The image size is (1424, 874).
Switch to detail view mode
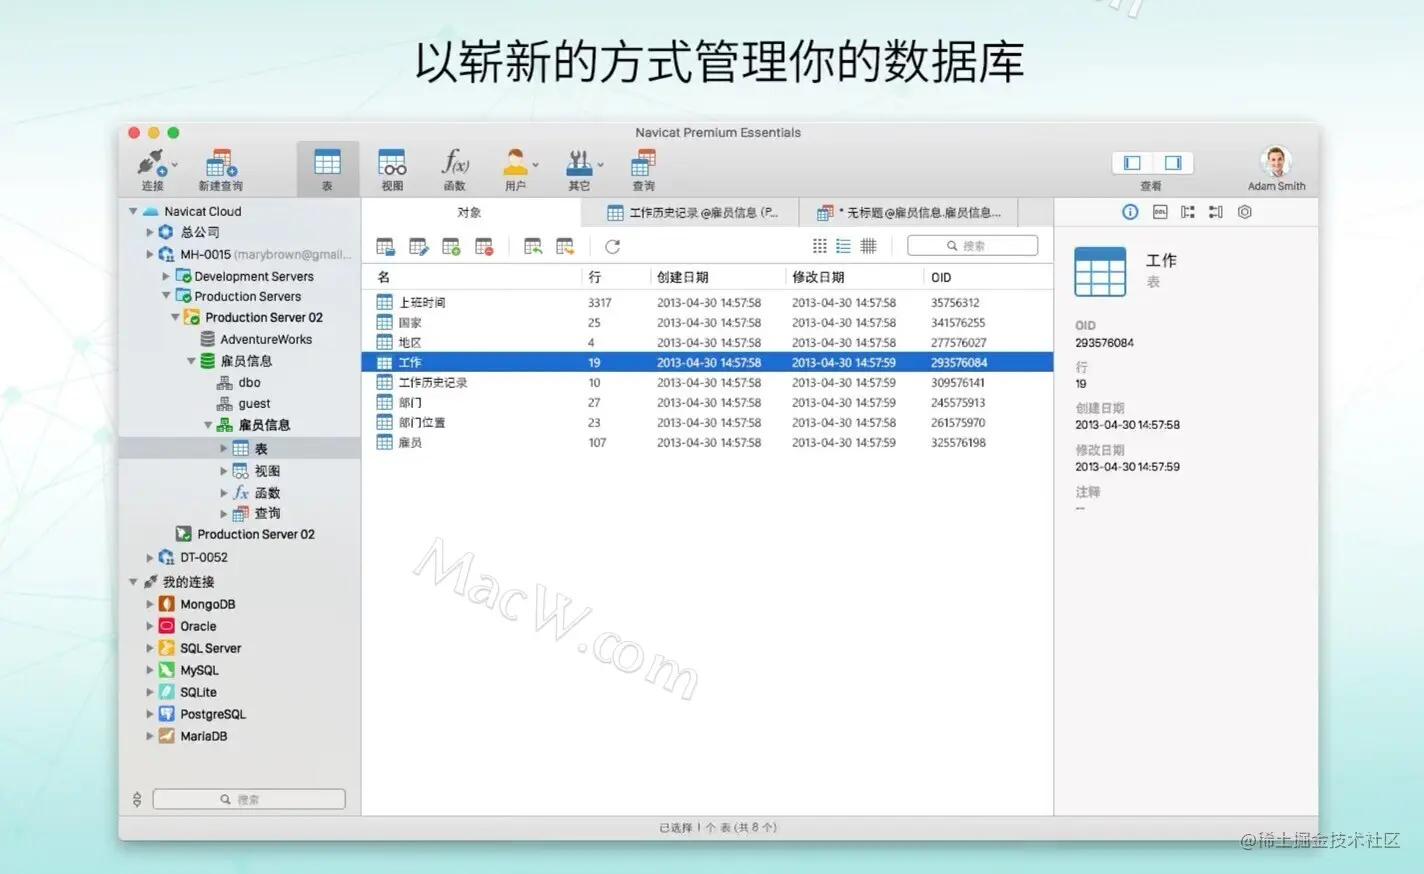click(x=868, y=246)
